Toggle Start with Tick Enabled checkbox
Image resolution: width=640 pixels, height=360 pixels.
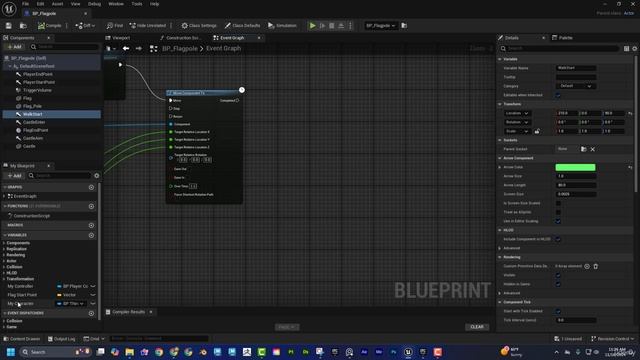pos(558,311)
